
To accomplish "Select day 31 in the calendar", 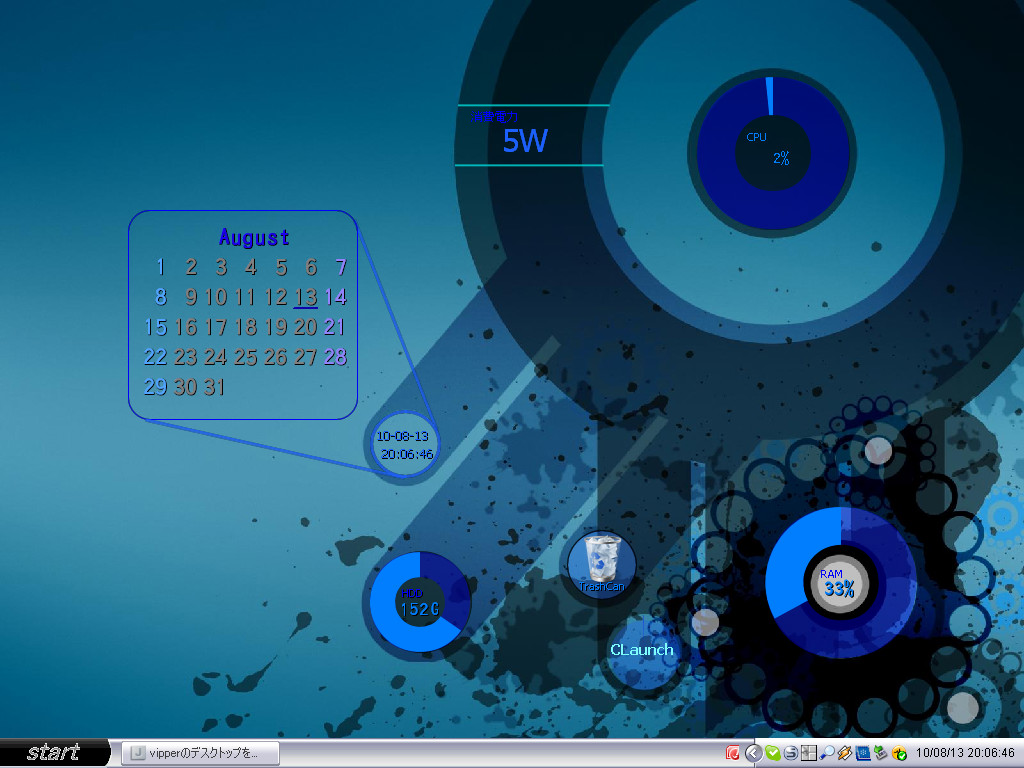I will (x=215, y=387).
